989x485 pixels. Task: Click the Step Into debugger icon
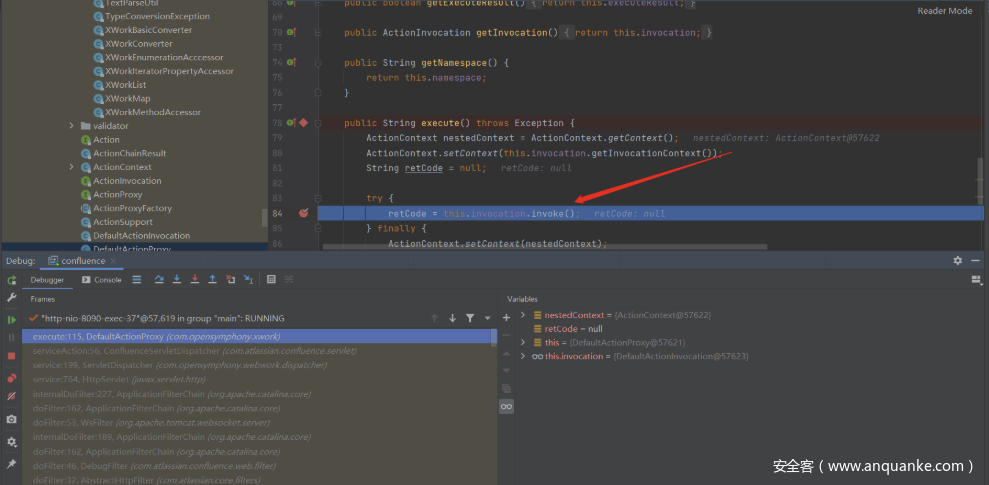point(176,280)
